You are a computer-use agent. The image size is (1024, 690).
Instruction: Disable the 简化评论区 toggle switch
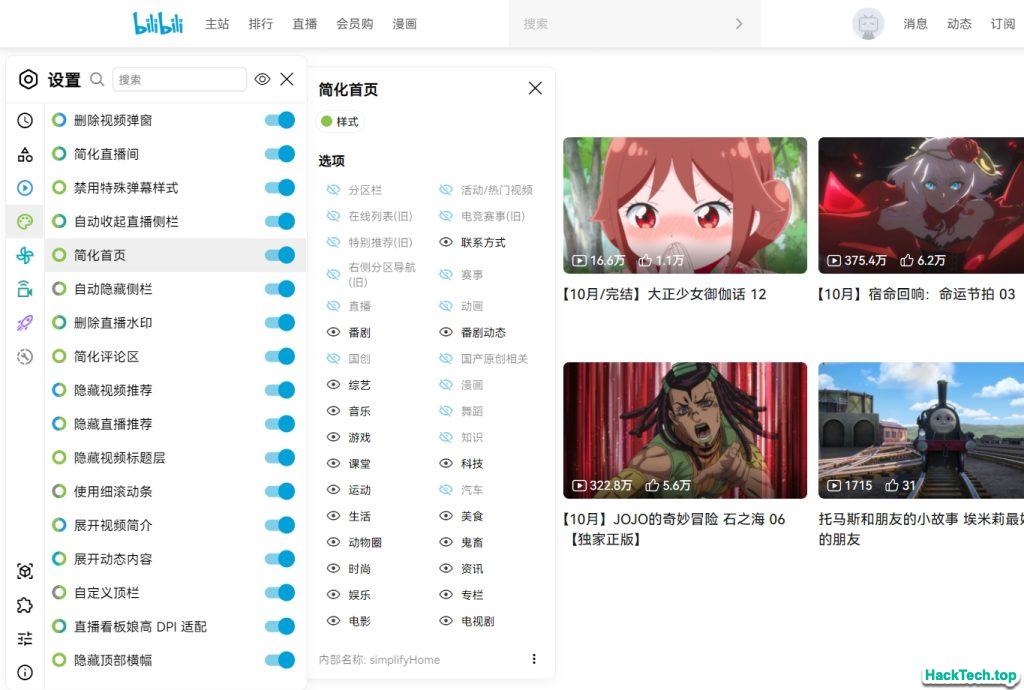(x=280, y=356)
